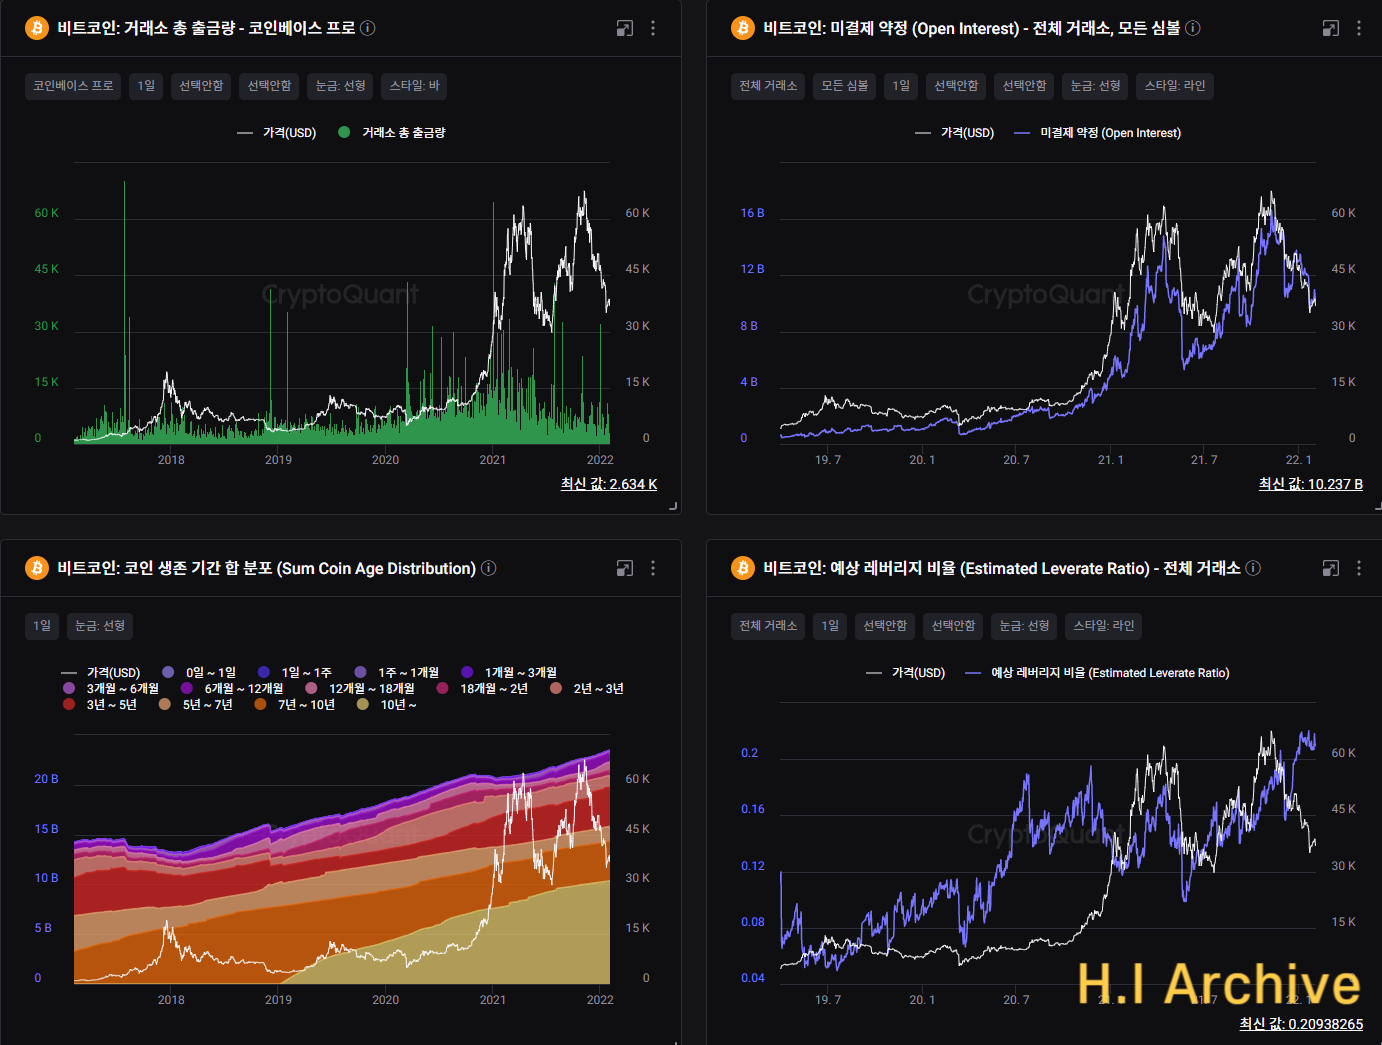Screen dimensions: 1382x1045
Task: Open 눈금: 선형 scale option in outflow chart
Action: pos(341,86)
